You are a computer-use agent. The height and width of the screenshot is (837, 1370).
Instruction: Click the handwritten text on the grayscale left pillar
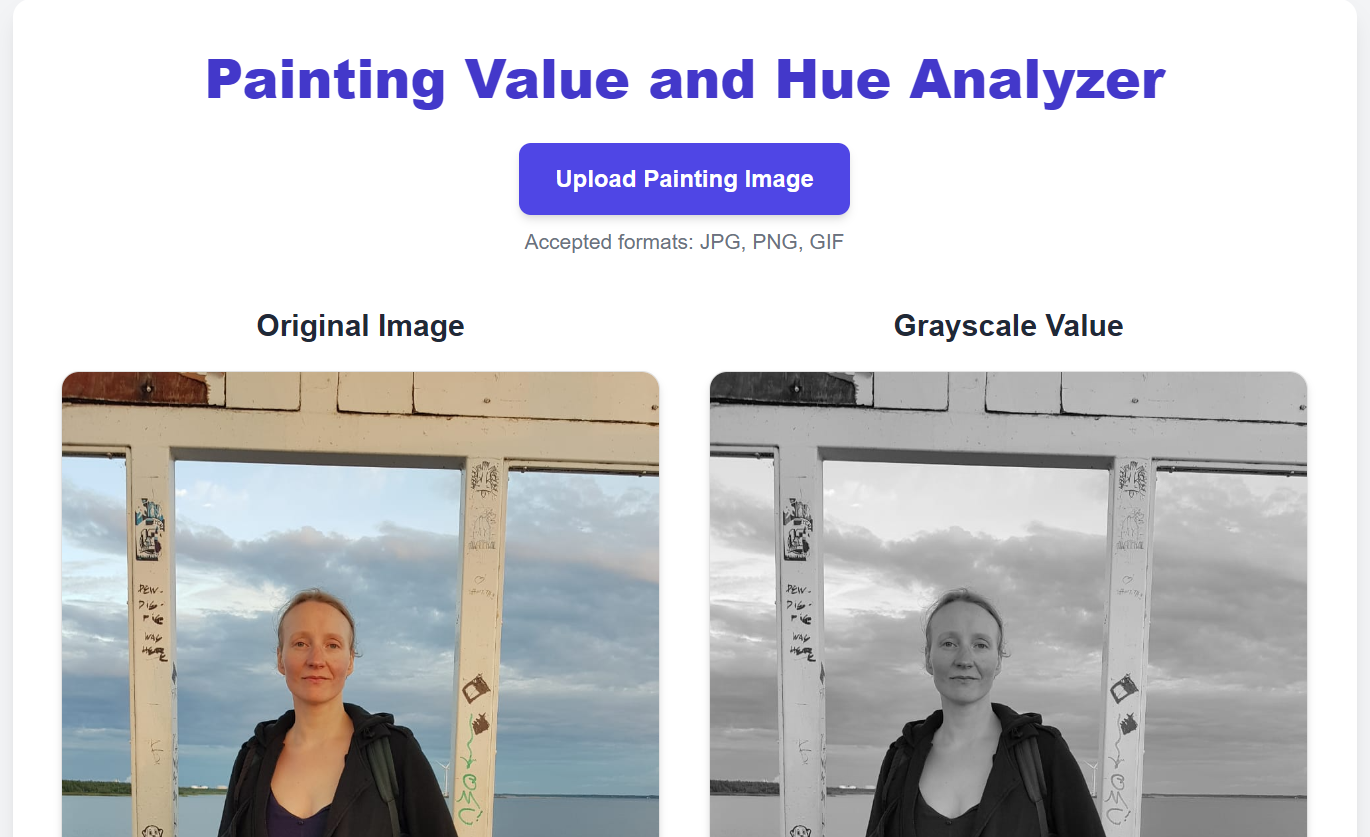click(800, 620)
